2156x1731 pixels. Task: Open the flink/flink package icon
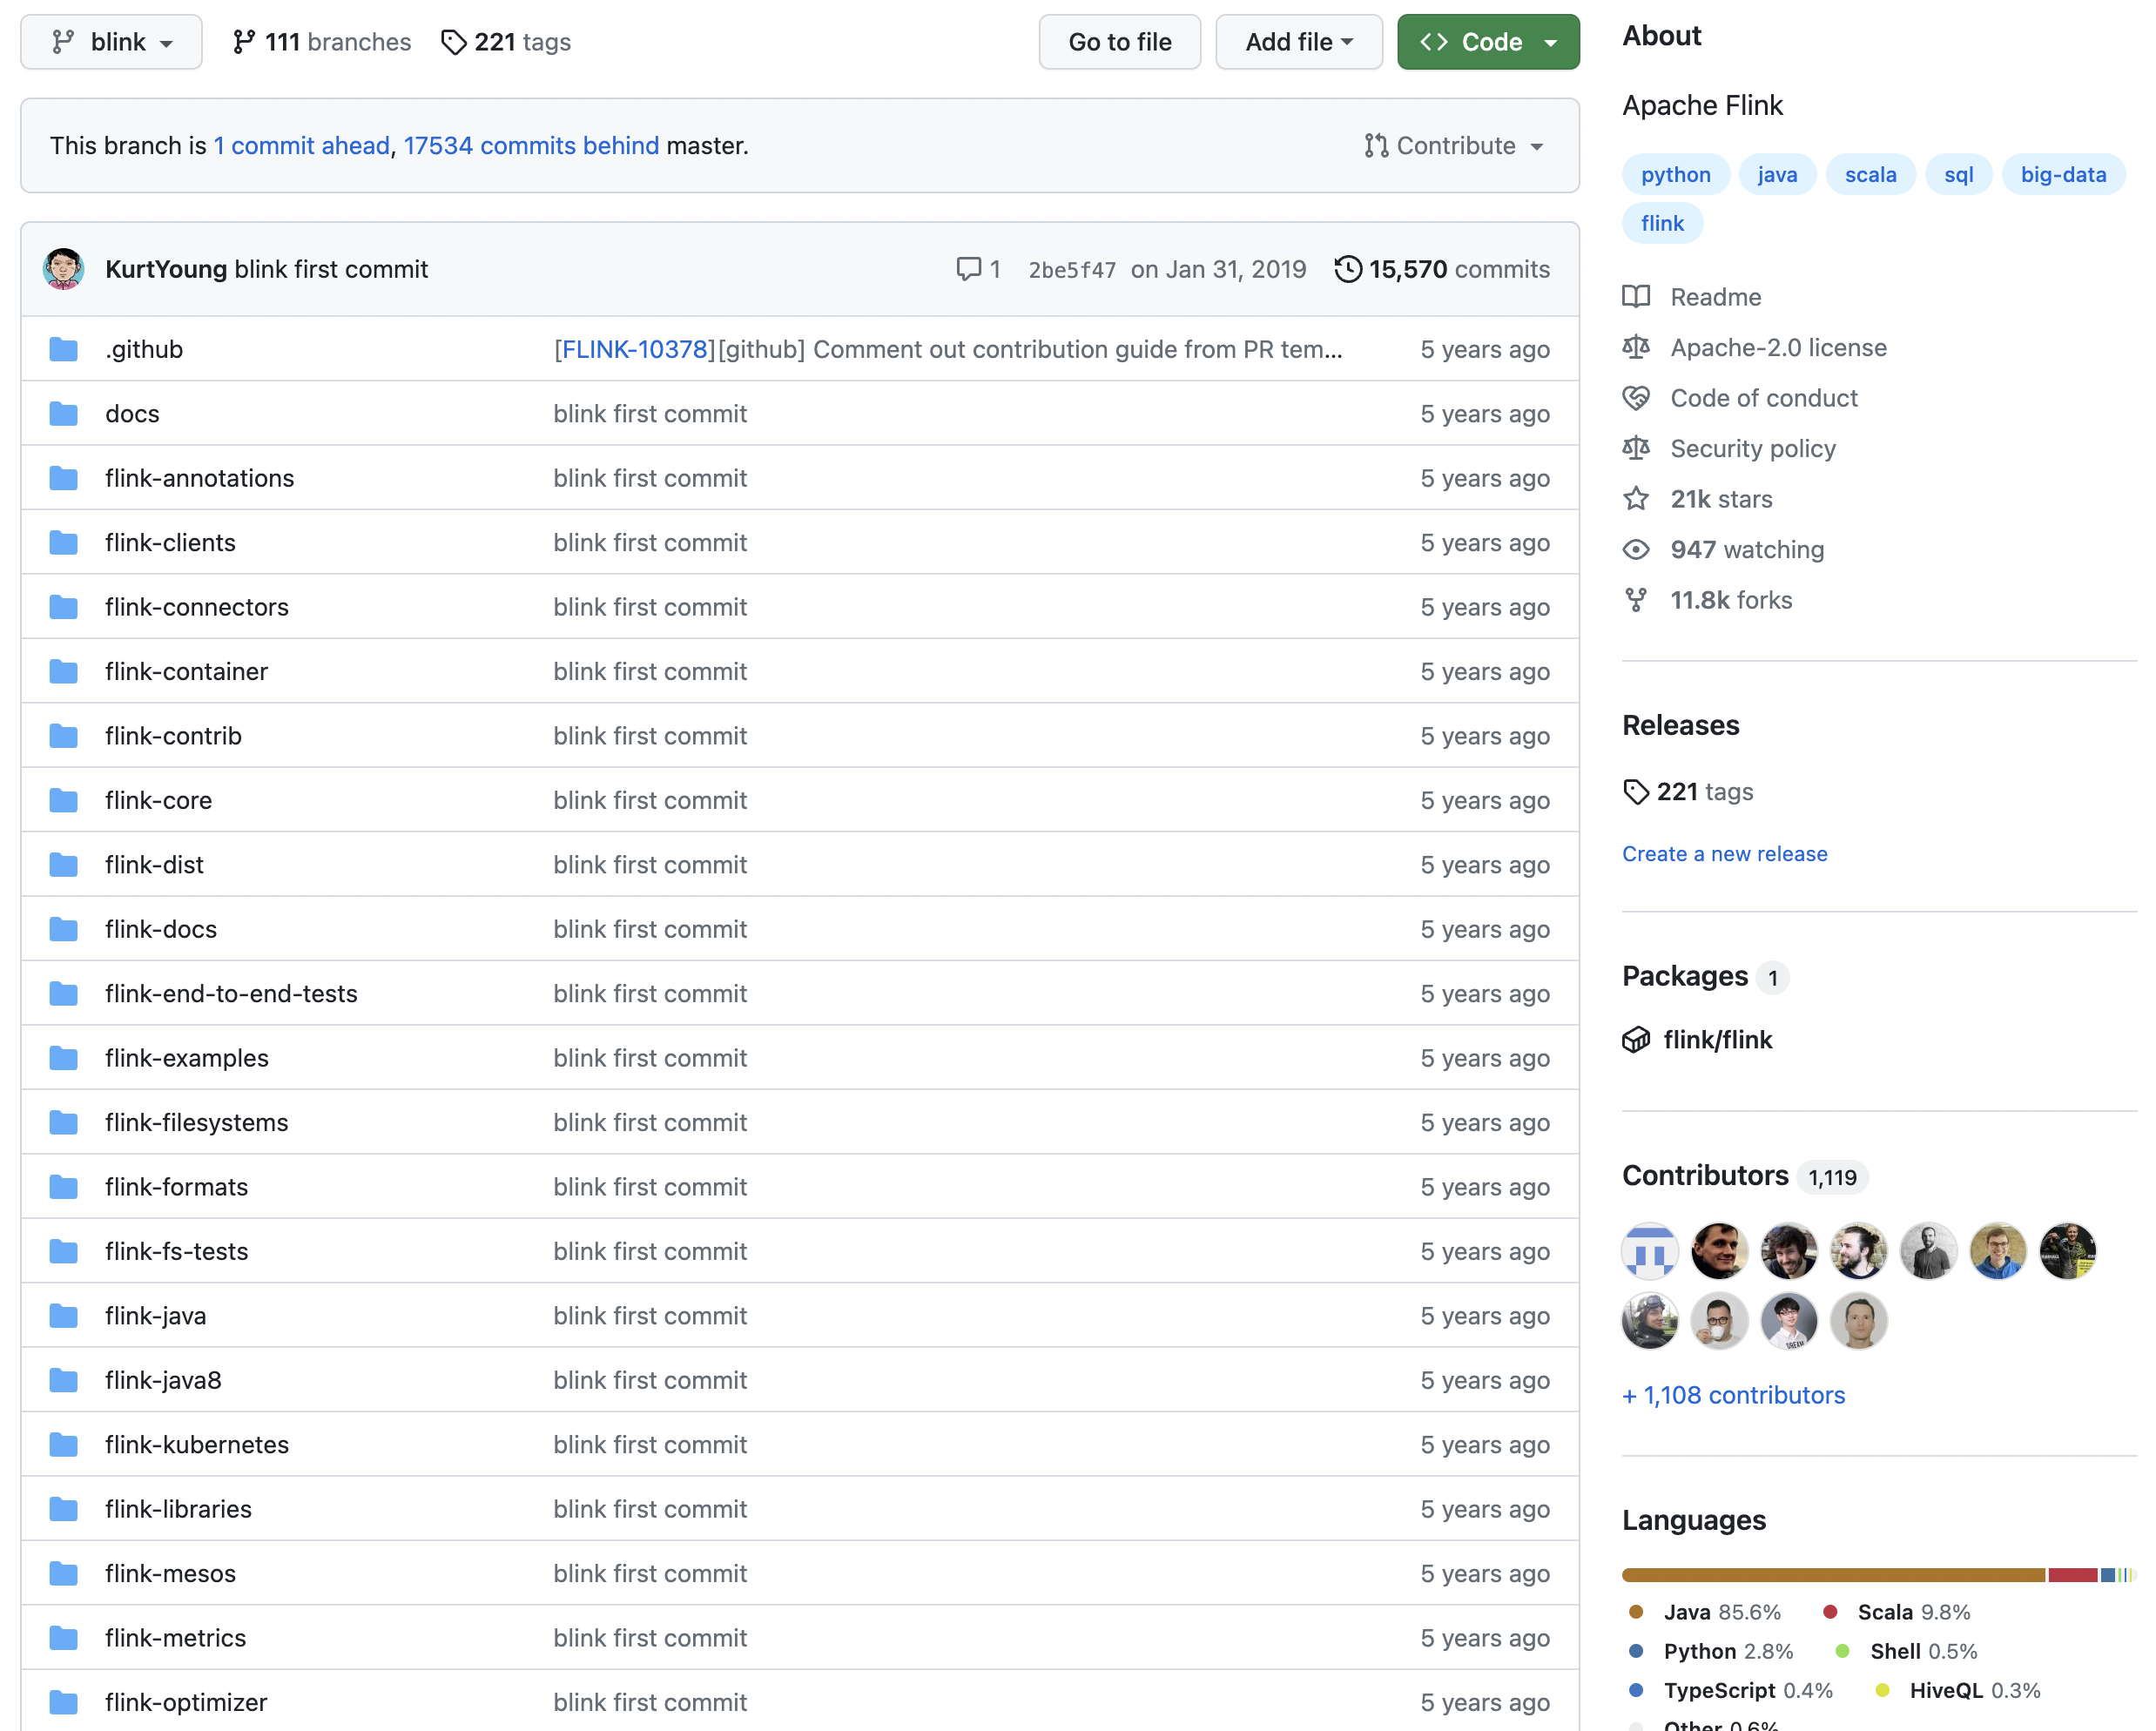click(1636, 1040)
